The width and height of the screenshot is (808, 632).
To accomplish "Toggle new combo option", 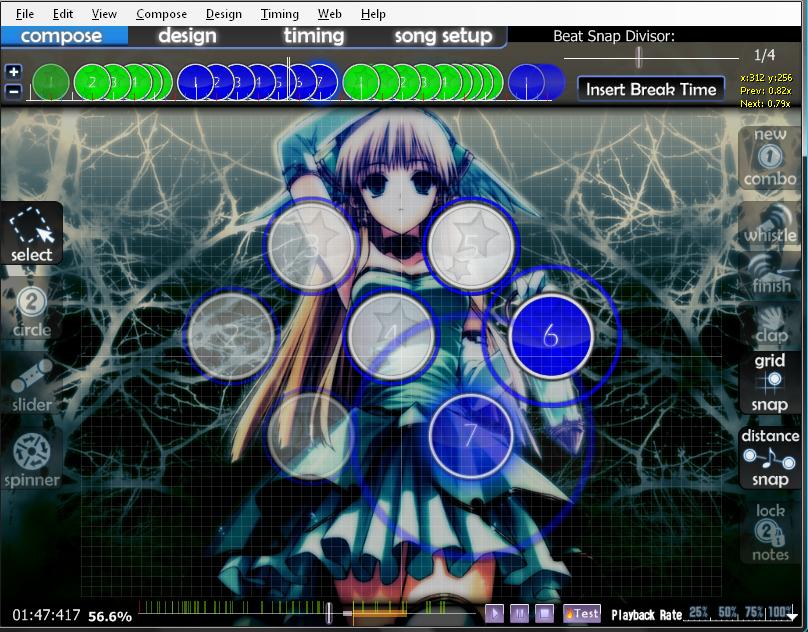I will pyautogui.click(x=770, y=157).
